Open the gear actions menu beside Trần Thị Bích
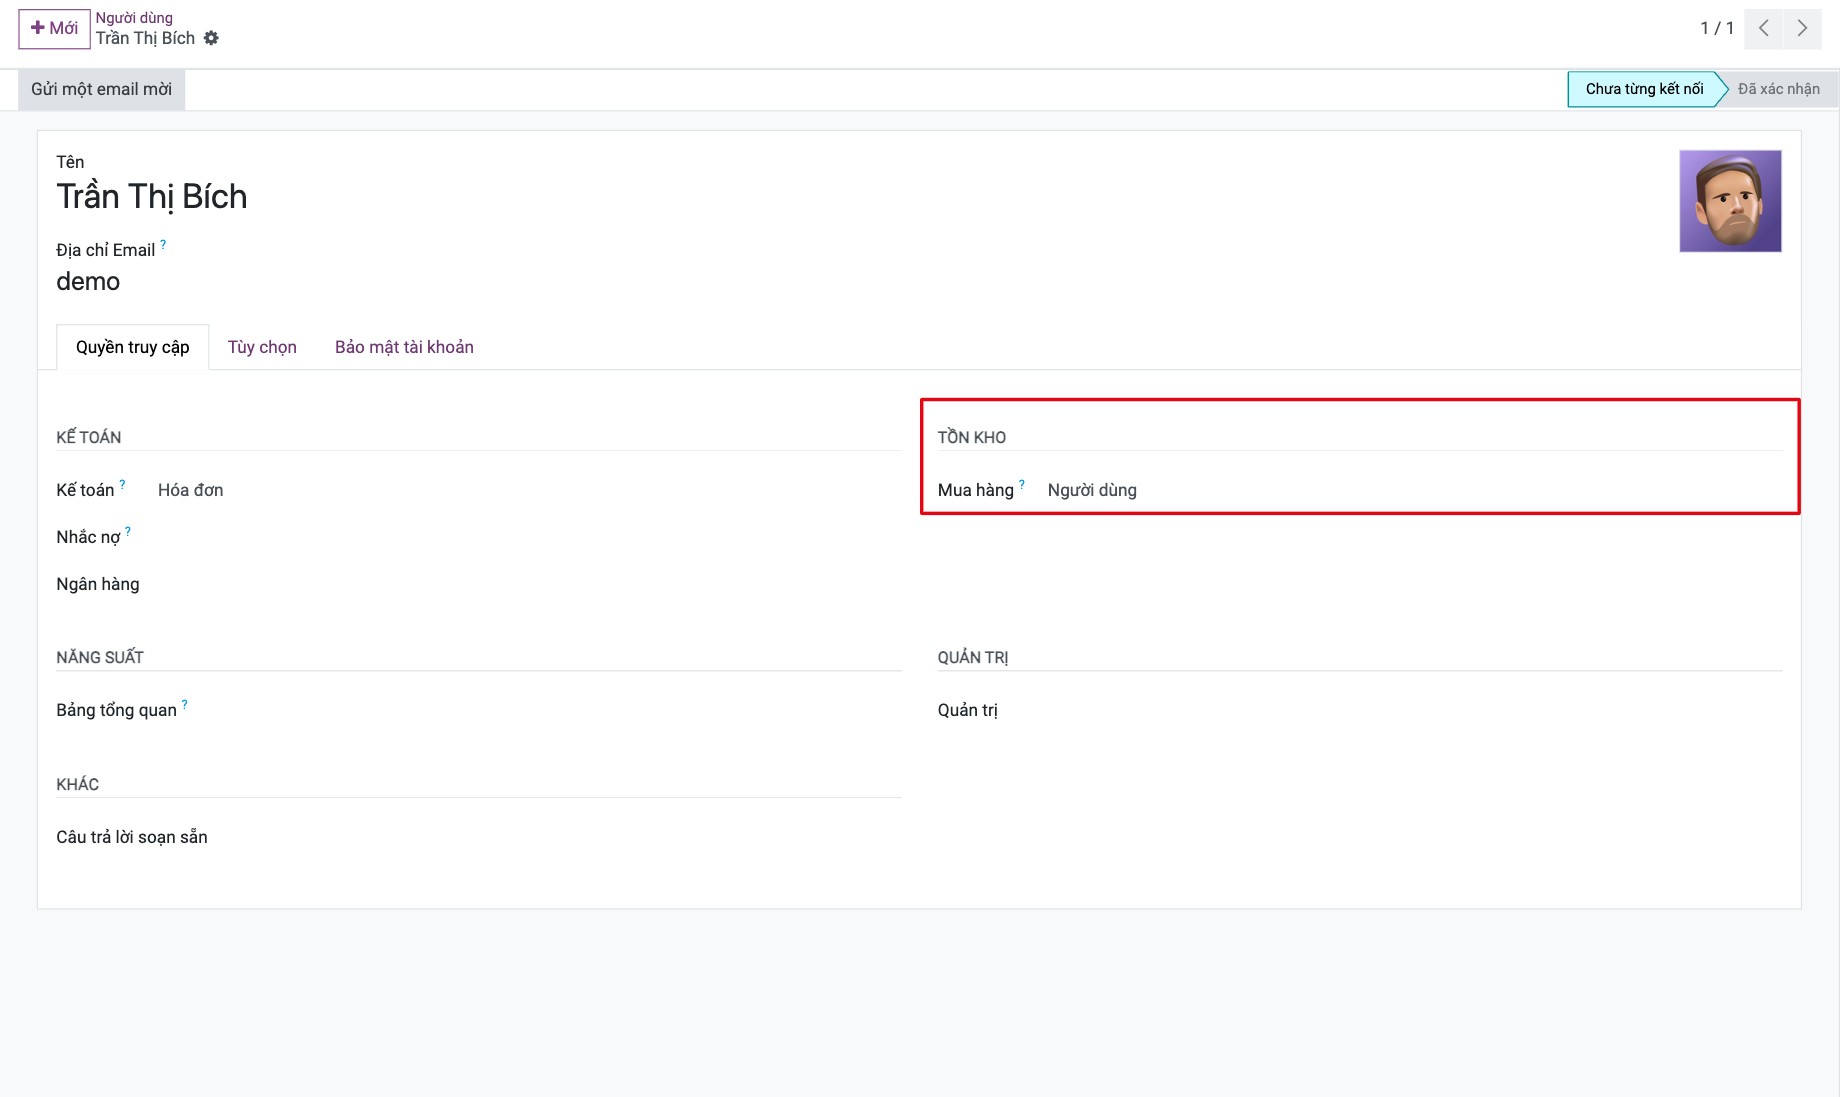The width and height of the screenshot is (1840, 1097). (211, 38)
